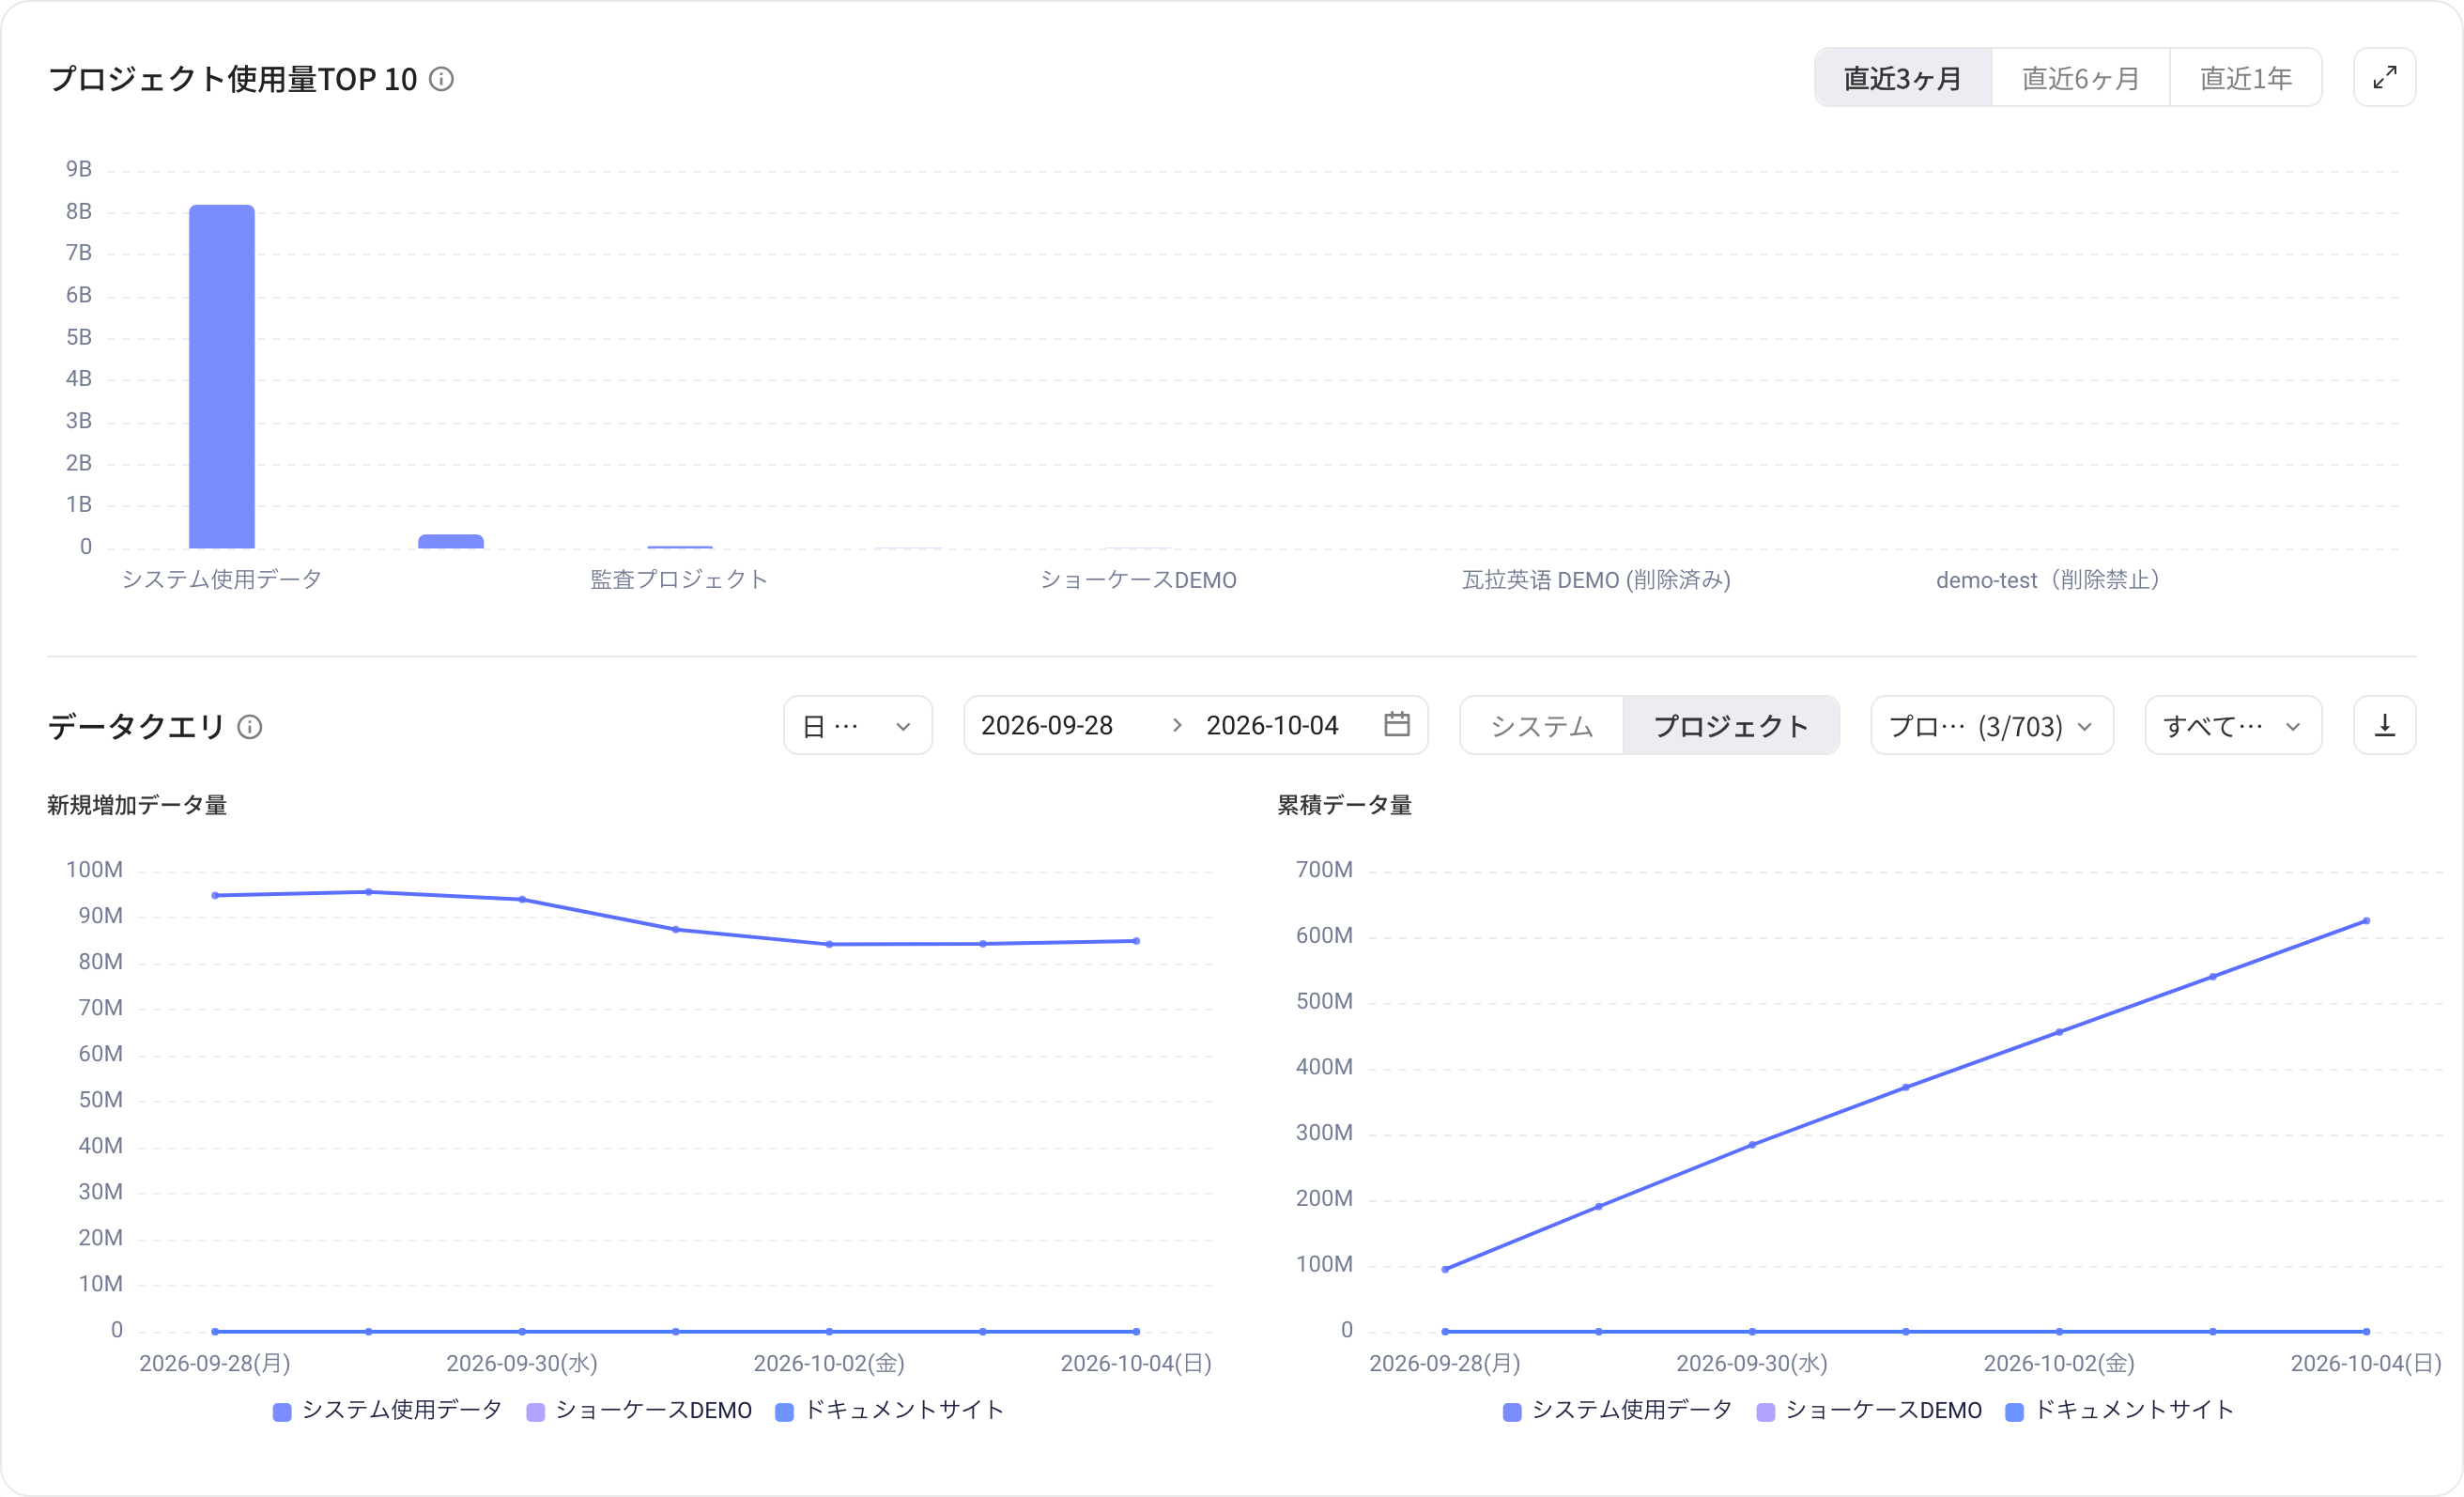2464x1497 pixels.
Task: Edit end date 2026-10-04
Action: pos(1271,725)
